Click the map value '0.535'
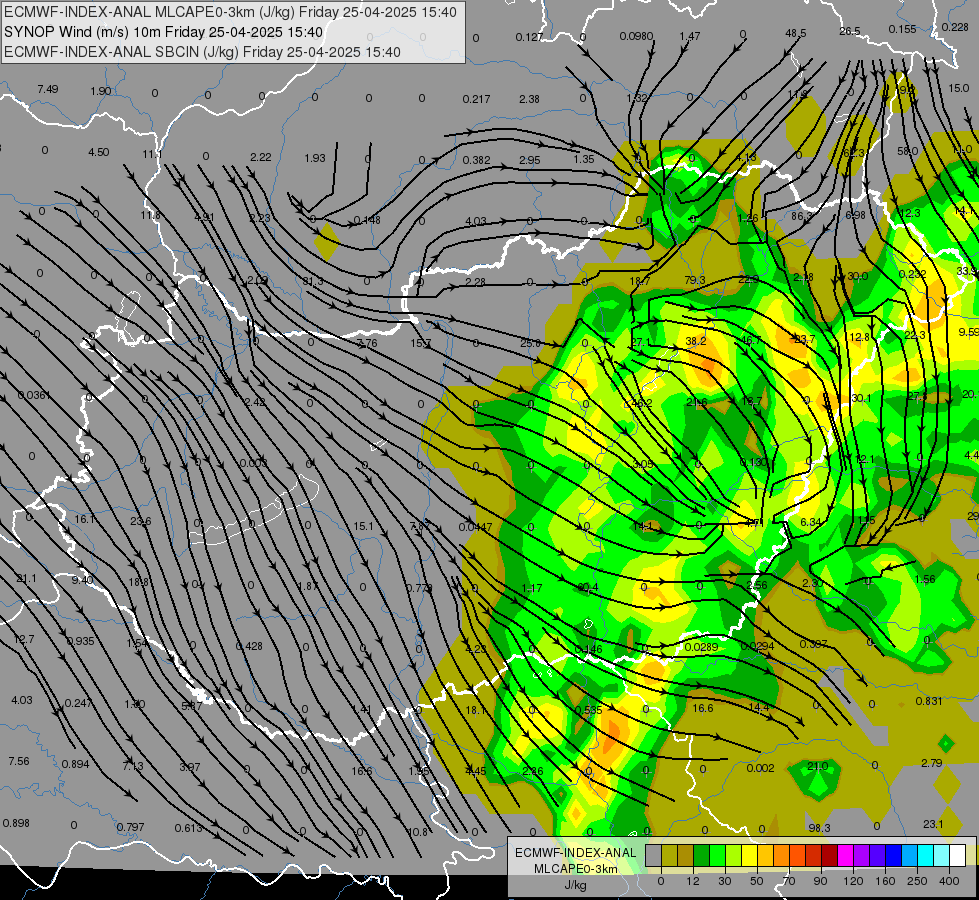Screen dimensions: 979x900 coord(589,710)
